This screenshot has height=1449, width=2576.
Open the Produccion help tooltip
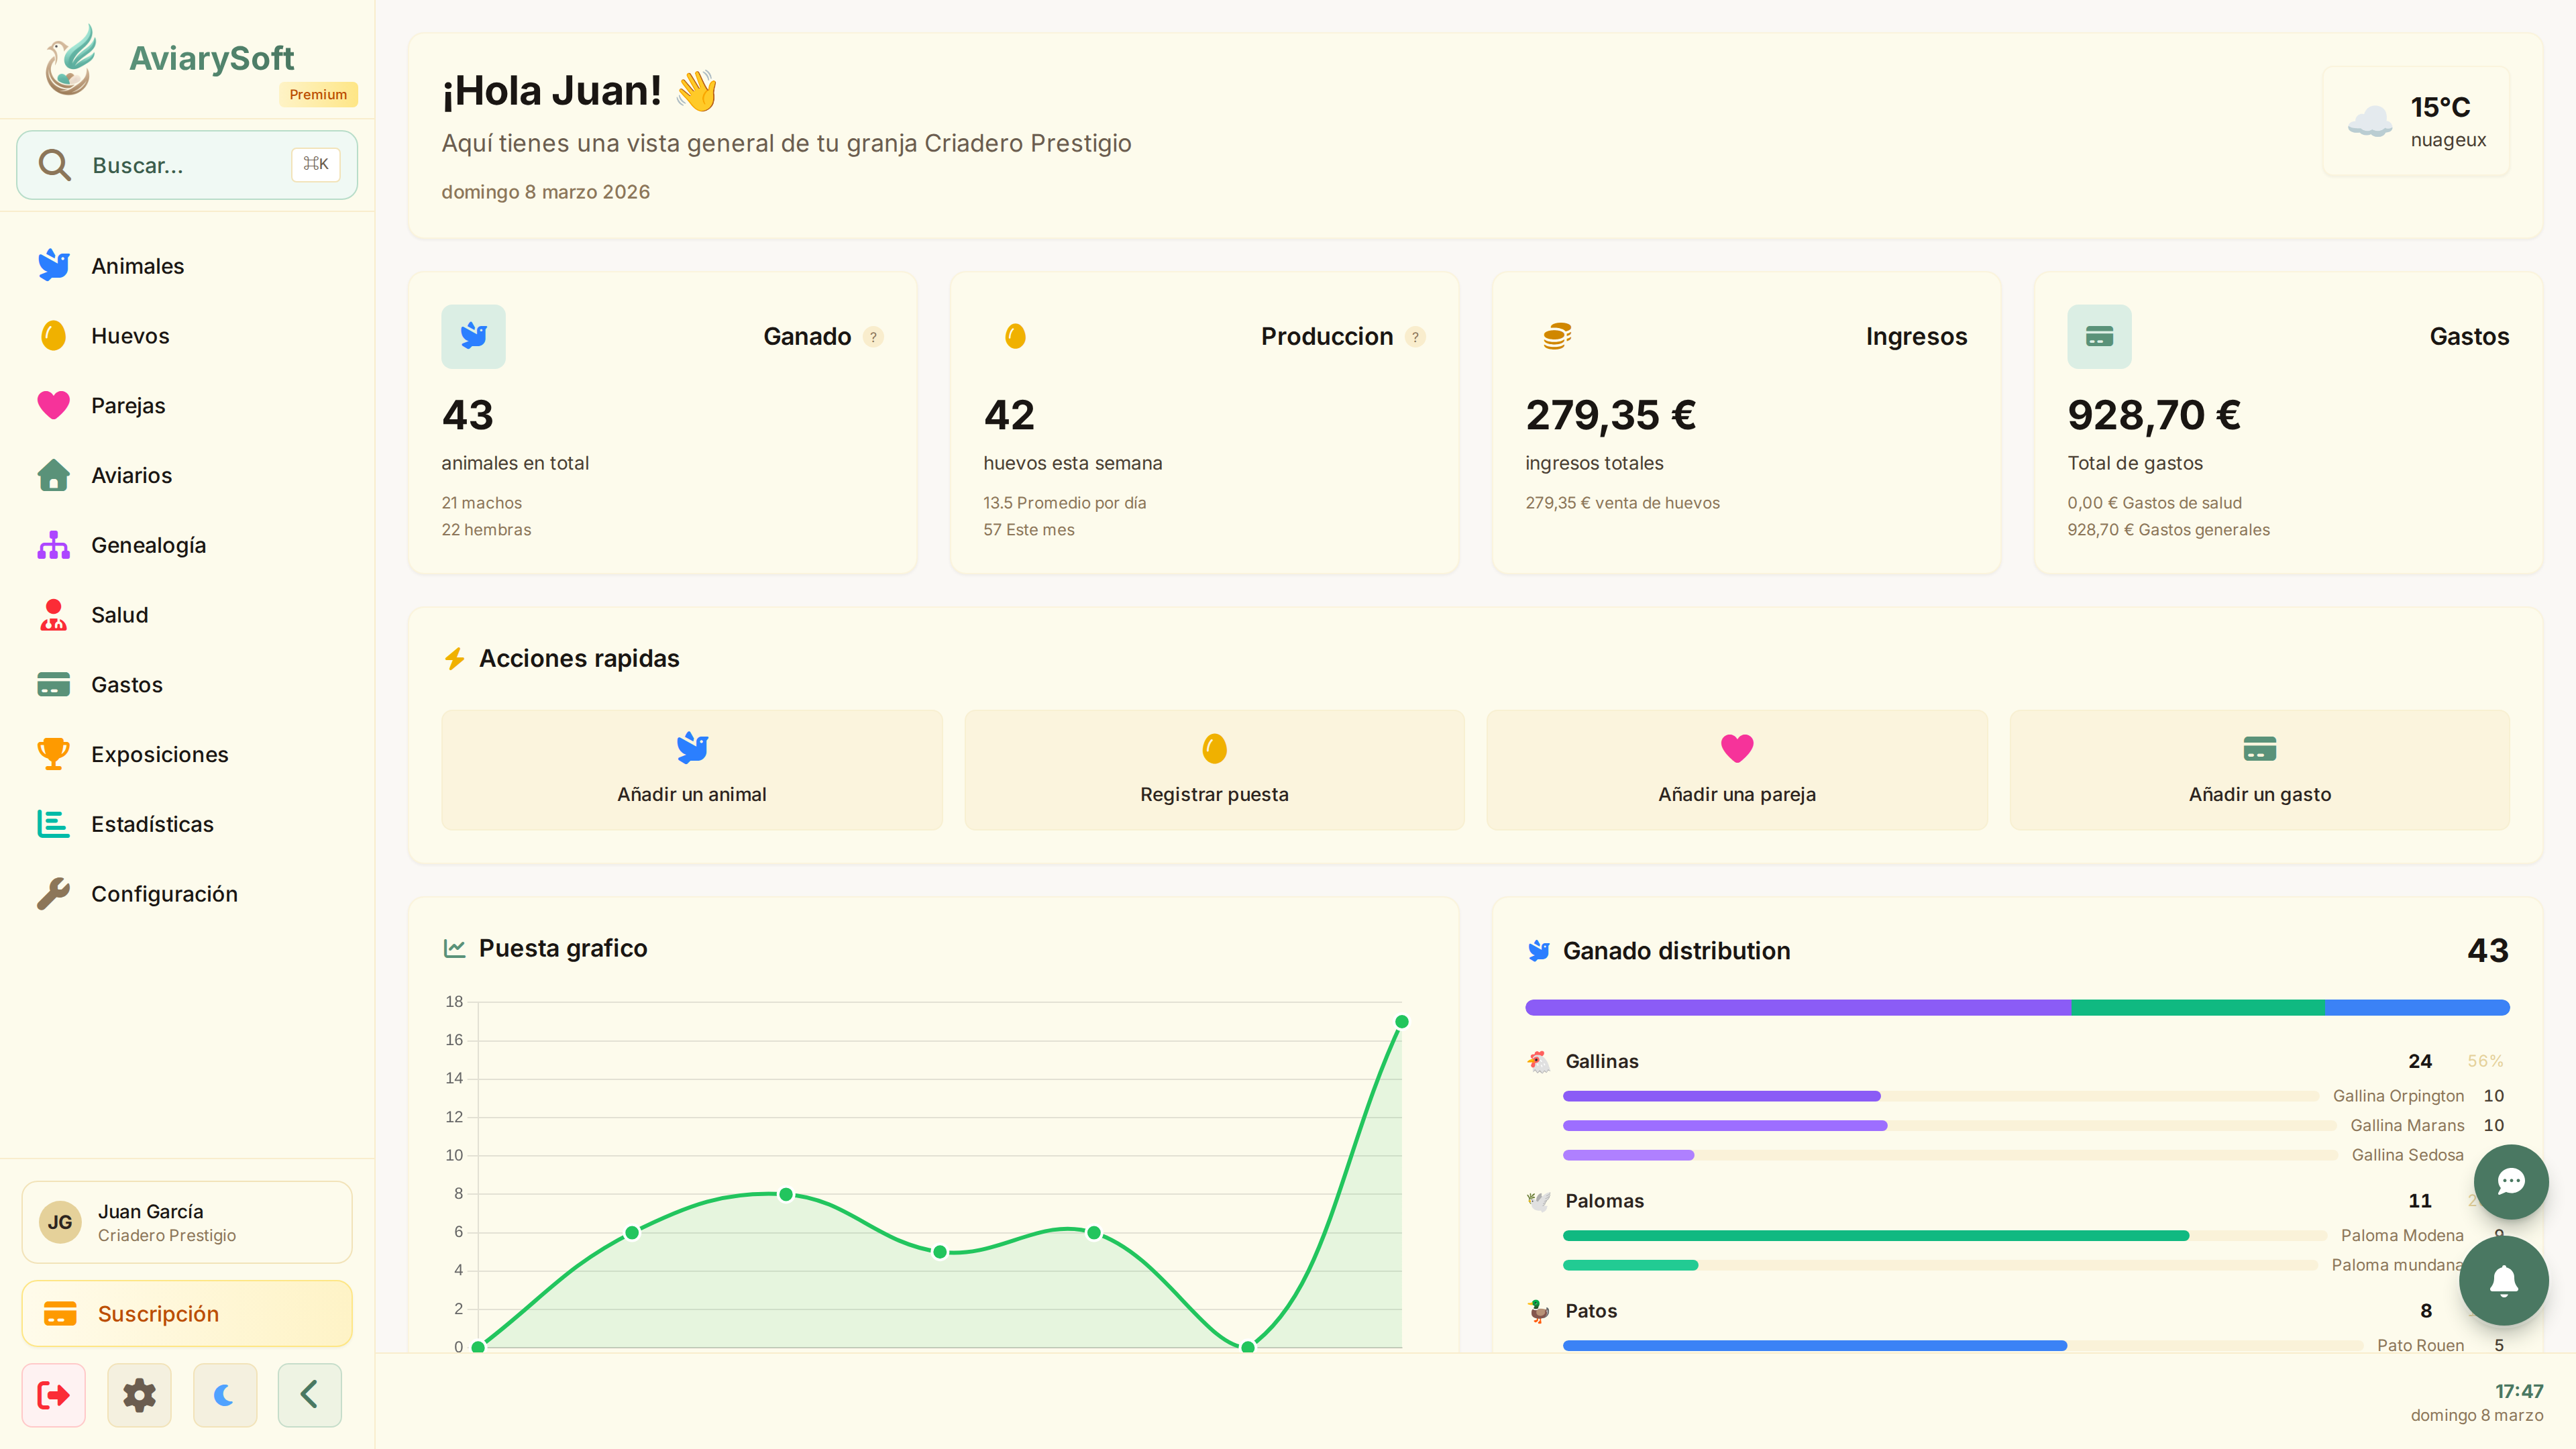[1416, 337]
